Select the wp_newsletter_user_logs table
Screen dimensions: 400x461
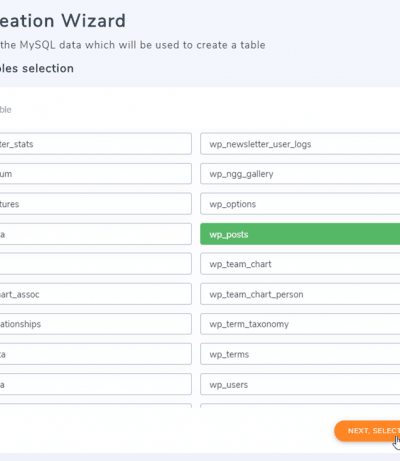[300, 144]
